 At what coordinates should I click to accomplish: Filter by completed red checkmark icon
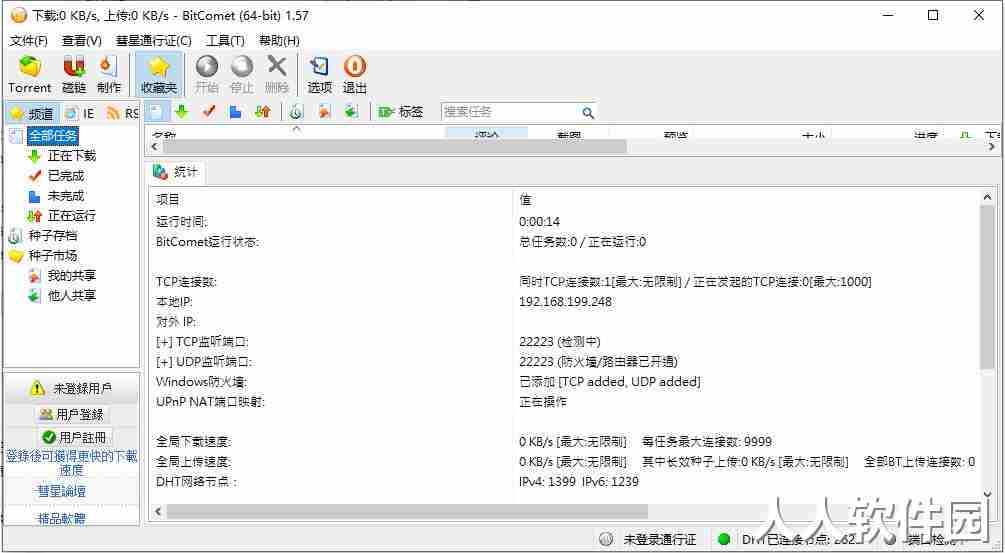tap(208, 112)
